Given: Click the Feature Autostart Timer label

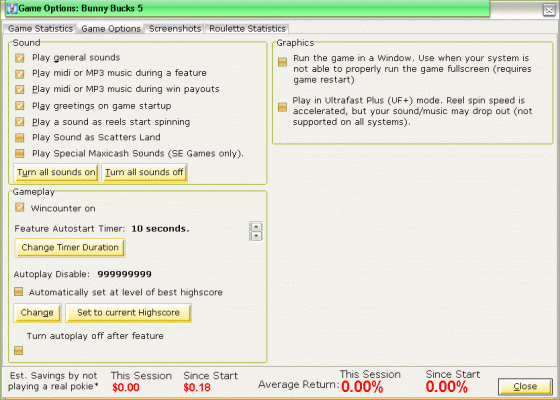Looking at the screenshot, I should [70, 229].
